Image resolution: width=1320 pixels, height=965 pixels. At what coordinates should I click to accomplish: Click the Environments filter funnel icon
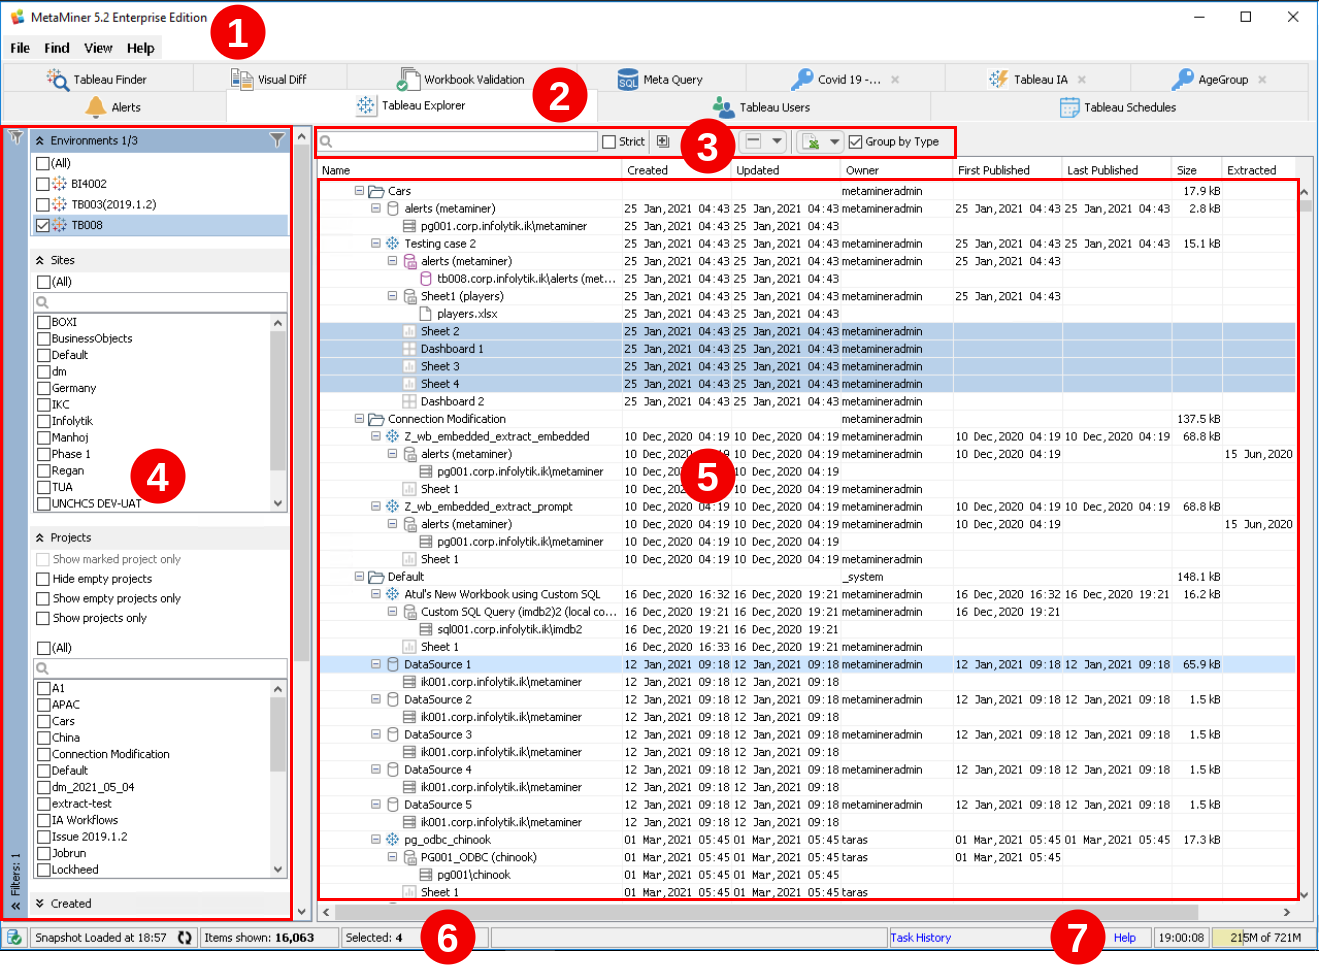tap(277, 140)
